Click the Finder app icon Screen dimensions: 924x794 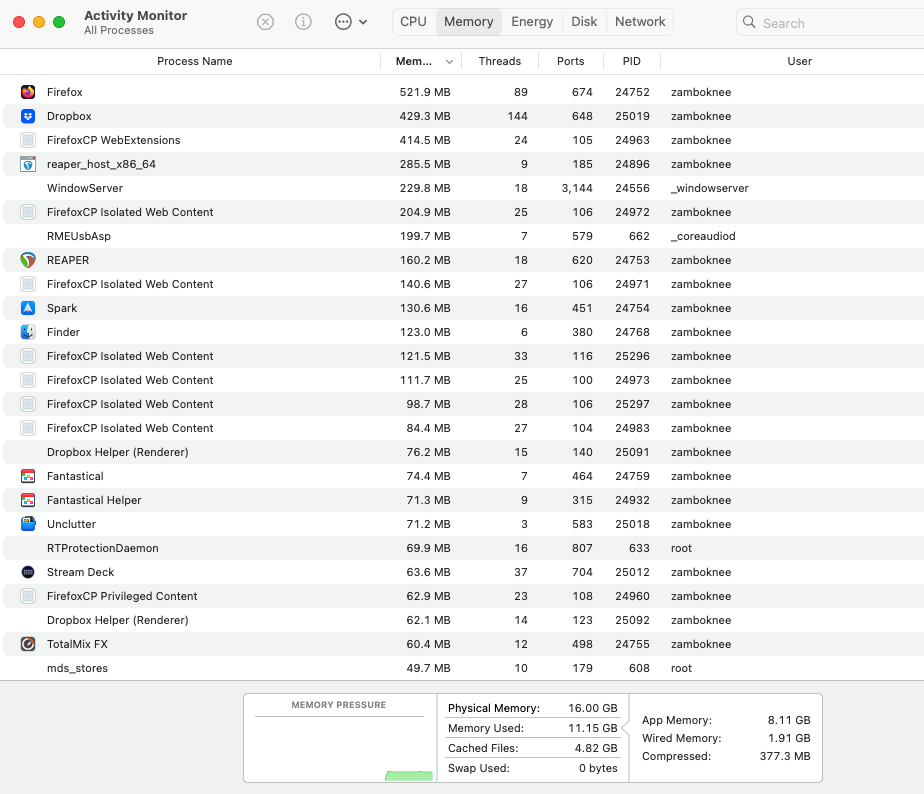(x=28, y=332)
